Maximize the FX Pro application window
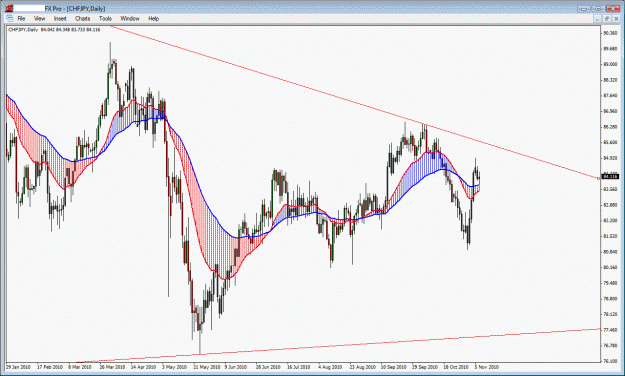 click(x=598, y=8)
